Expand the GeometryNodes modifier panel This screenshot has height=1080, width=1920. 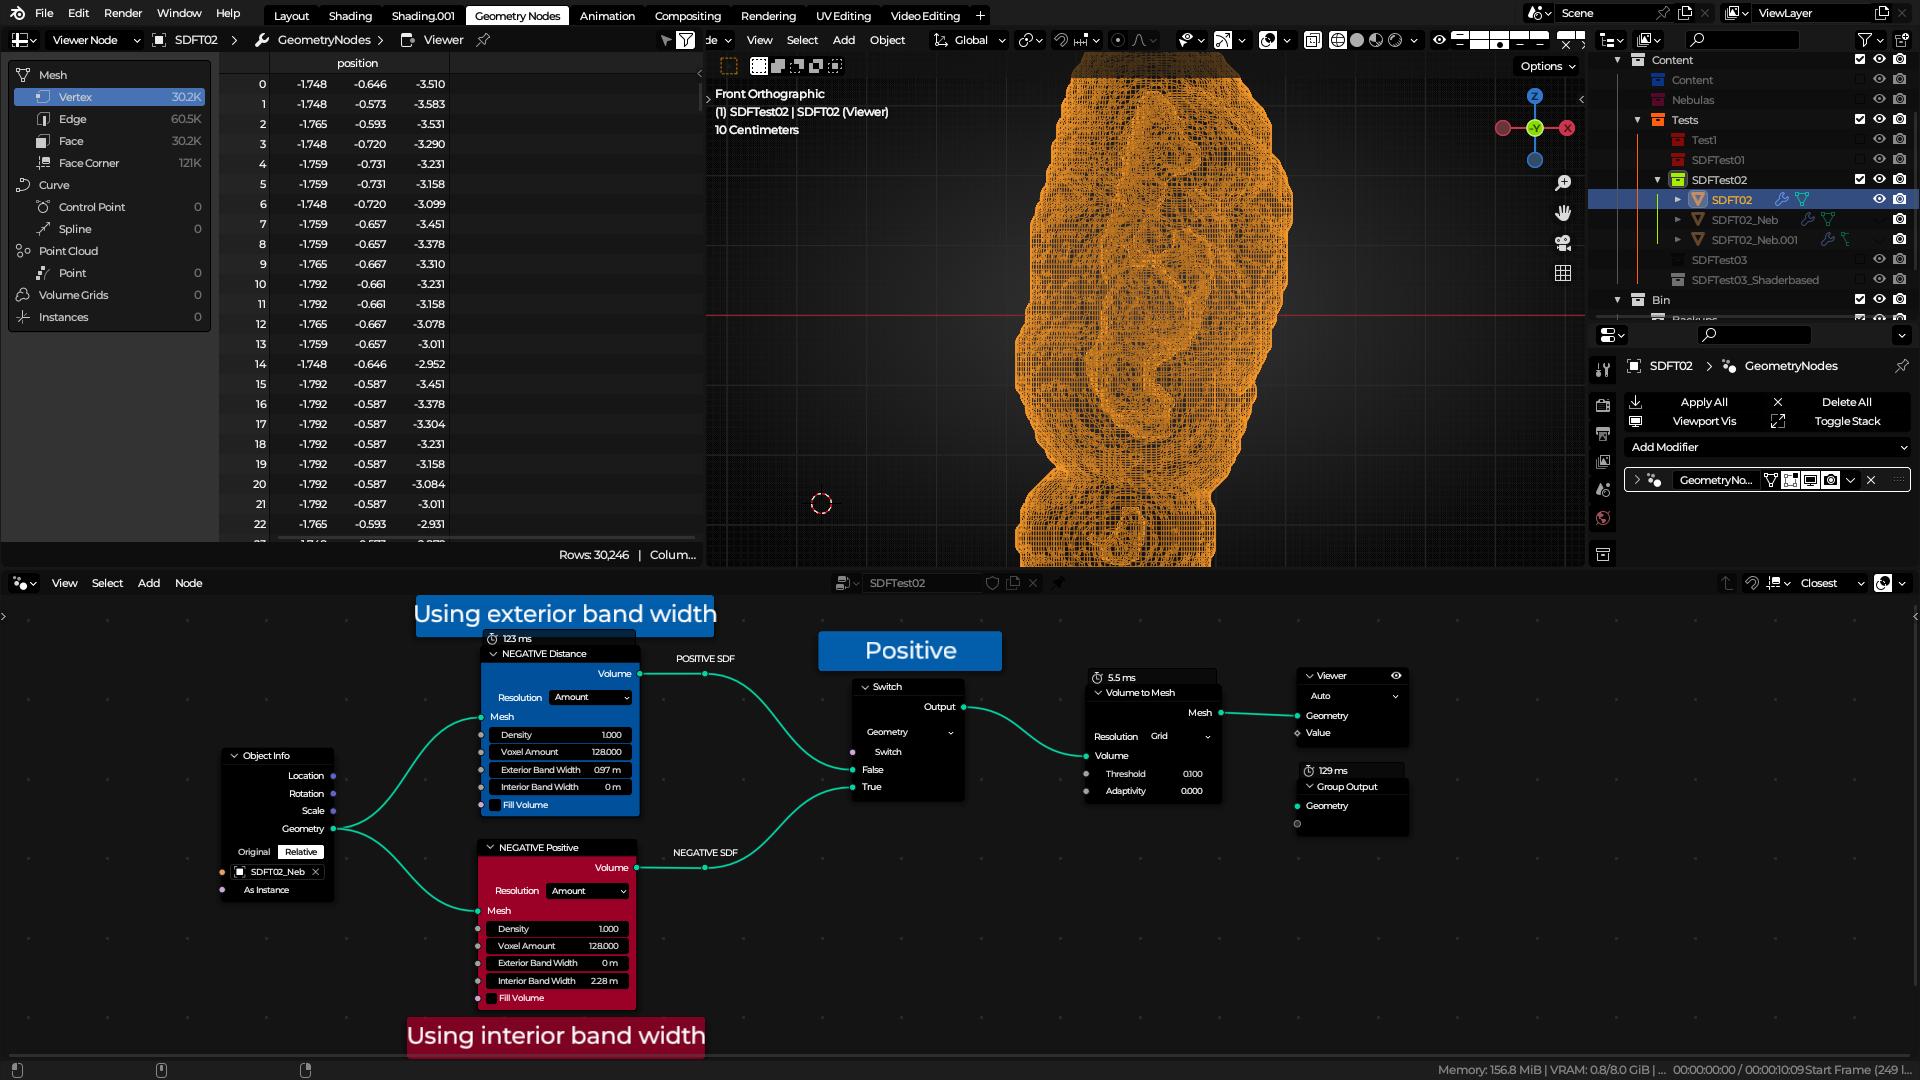[1637, 480]
